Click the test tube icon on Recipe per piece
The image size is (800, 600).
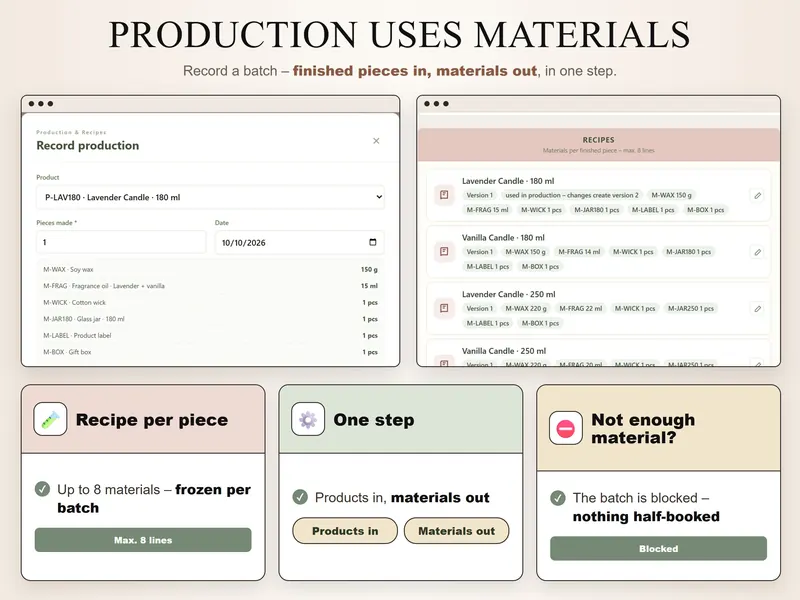pyautogui.click(x=50, y=419)
